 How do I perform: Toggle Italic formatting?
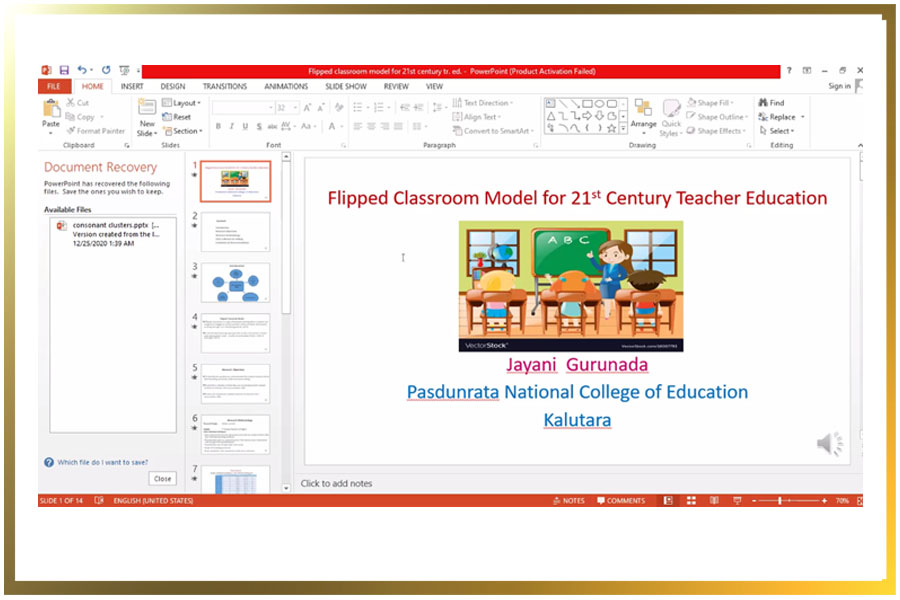point(232,126)
